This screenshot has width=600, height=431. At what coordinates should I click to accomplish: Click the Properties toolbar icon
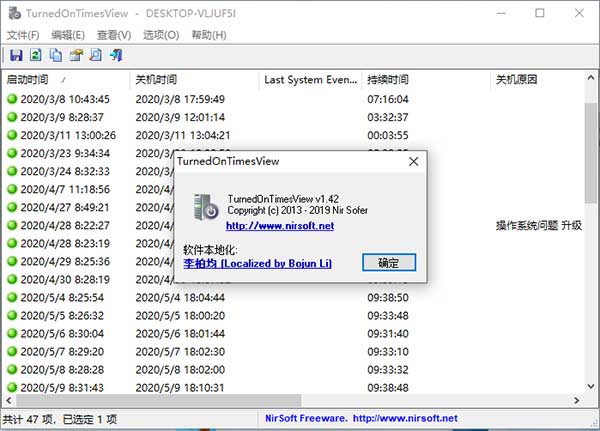[75, 55]
